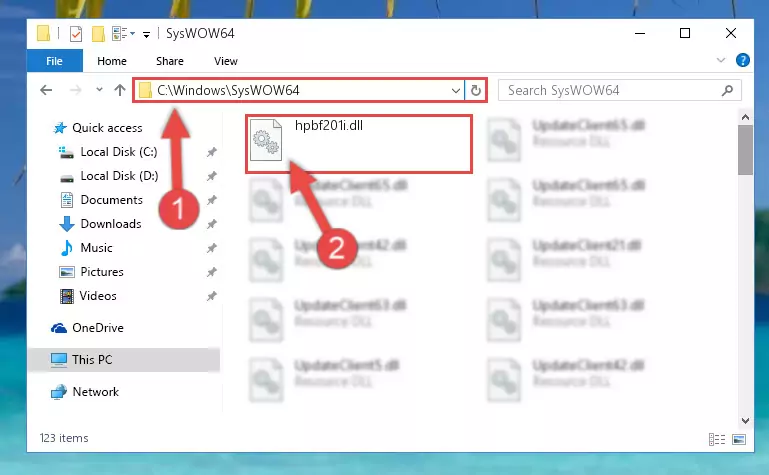Select the hpbf201i.dll file name

point(329,125)
